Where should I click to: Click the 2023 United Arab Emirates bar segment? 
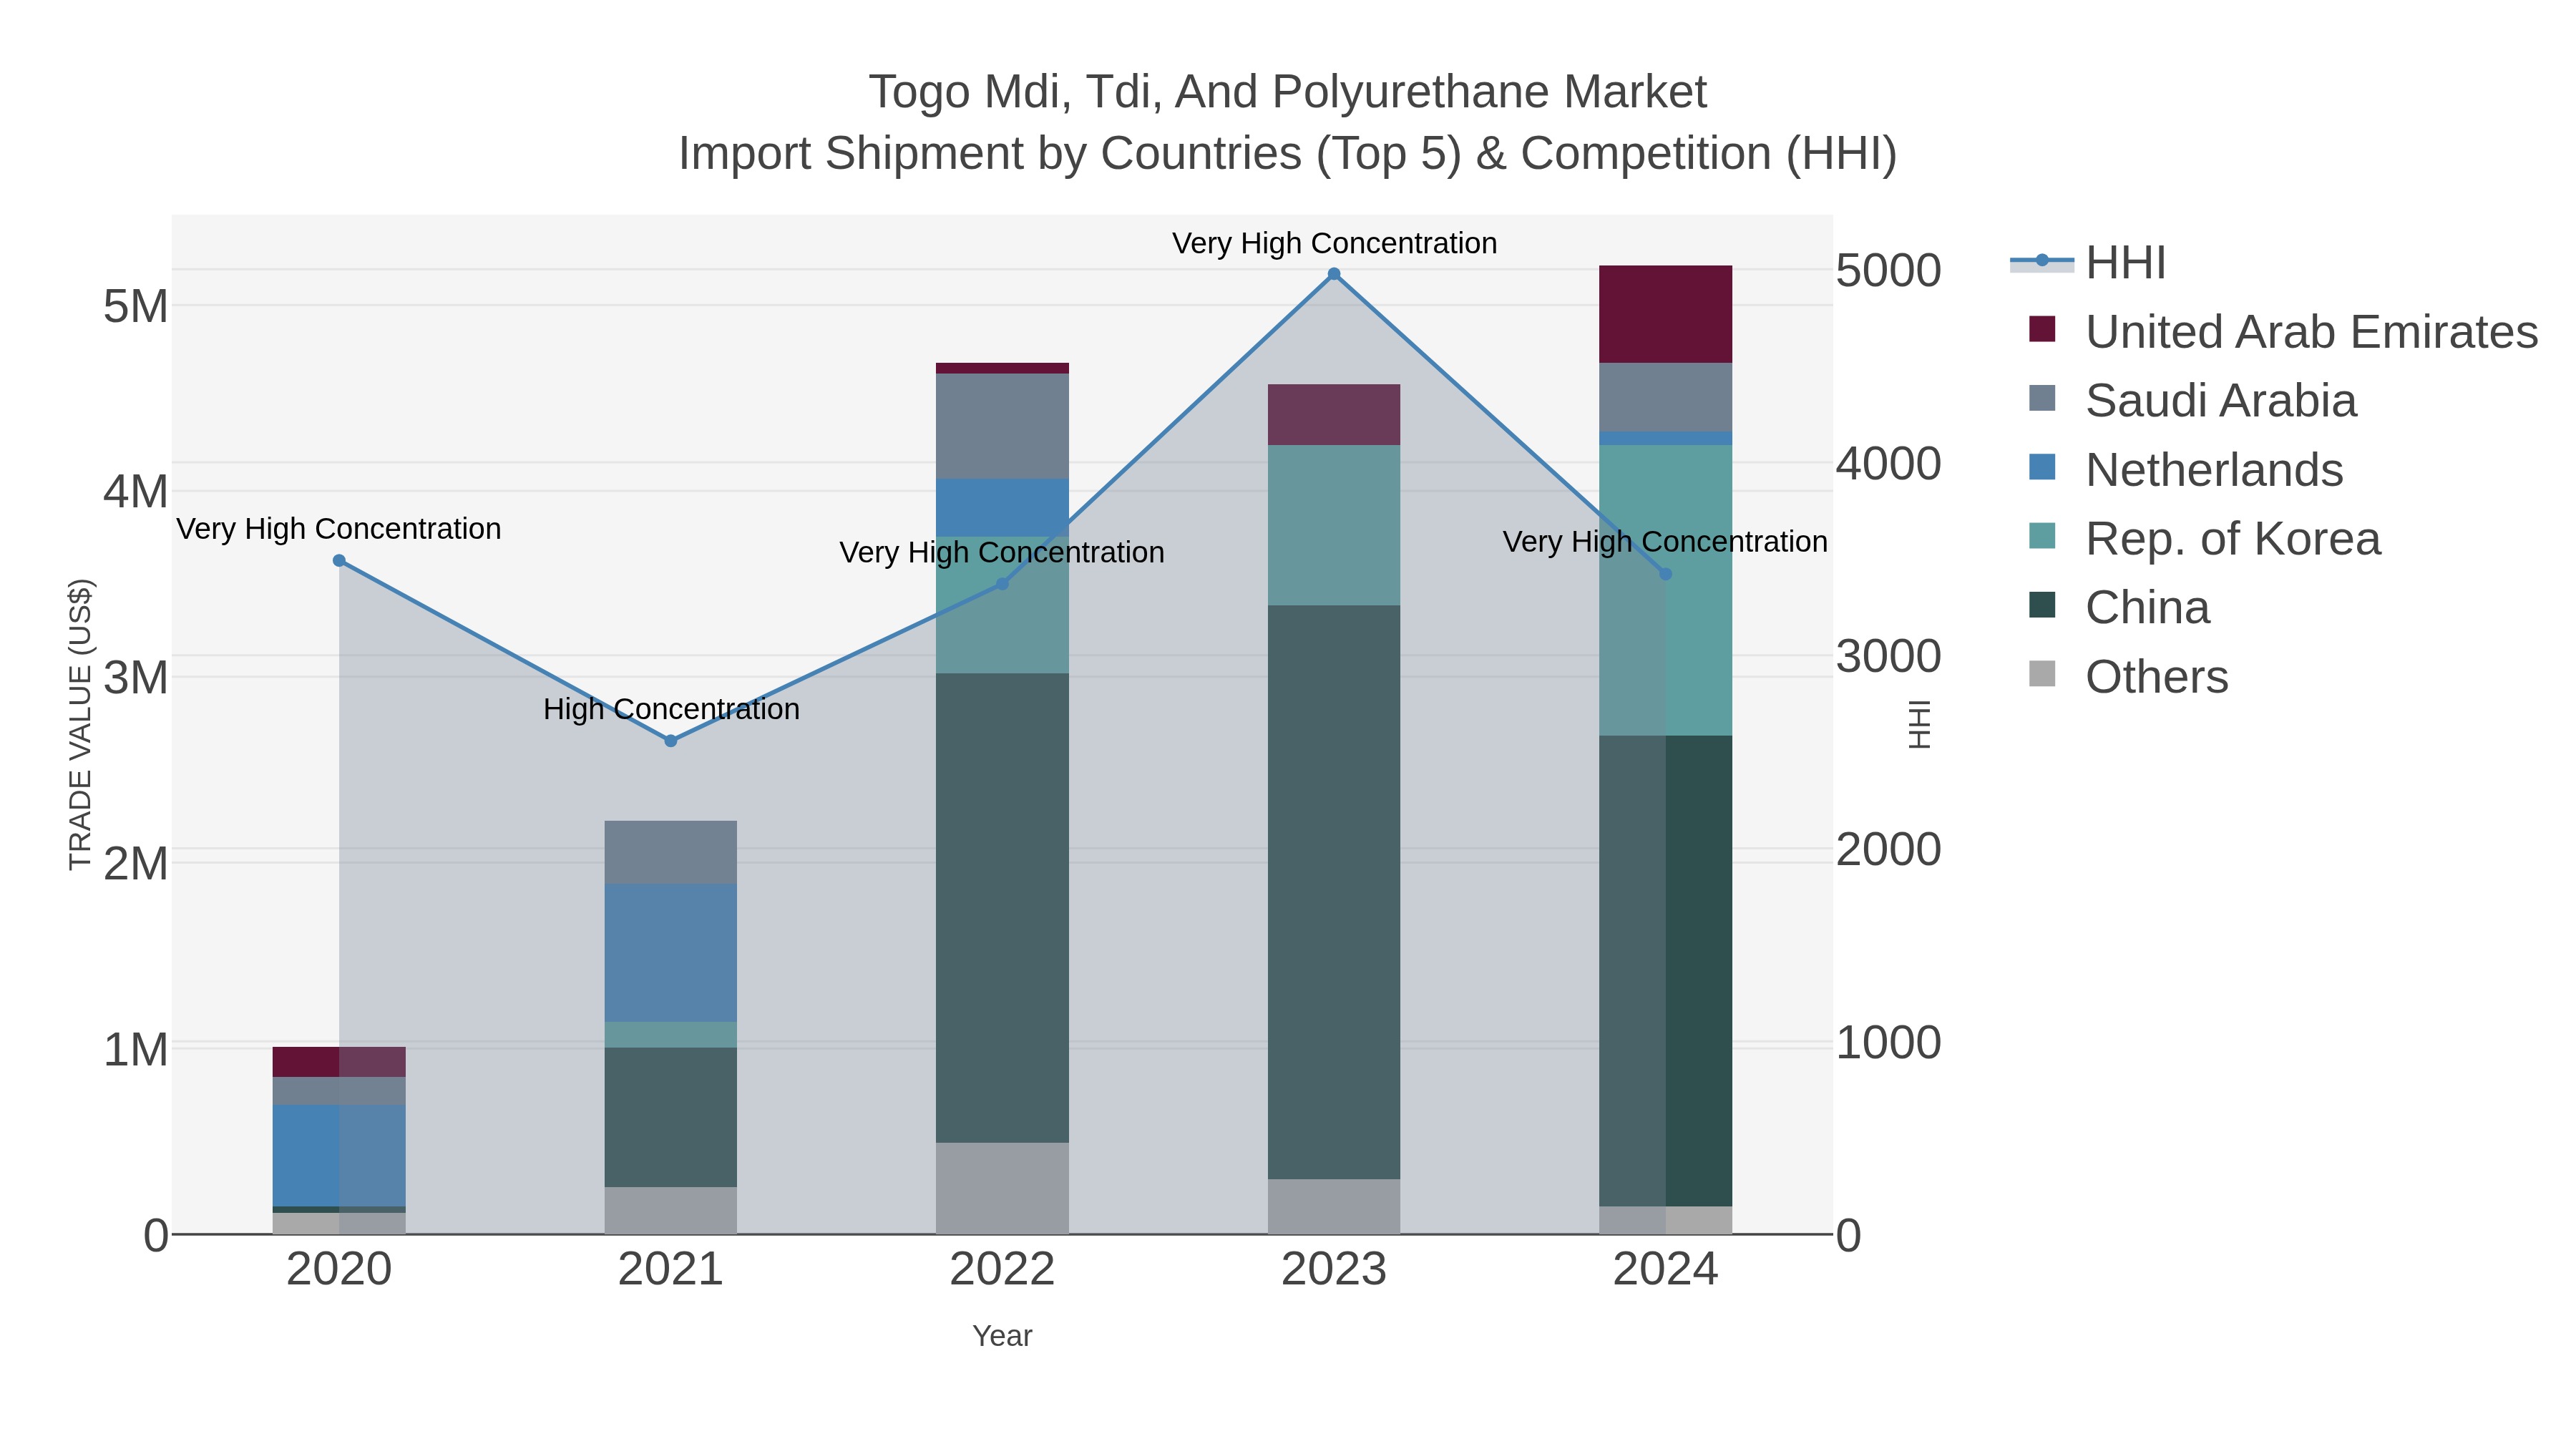pos(1334,414)
